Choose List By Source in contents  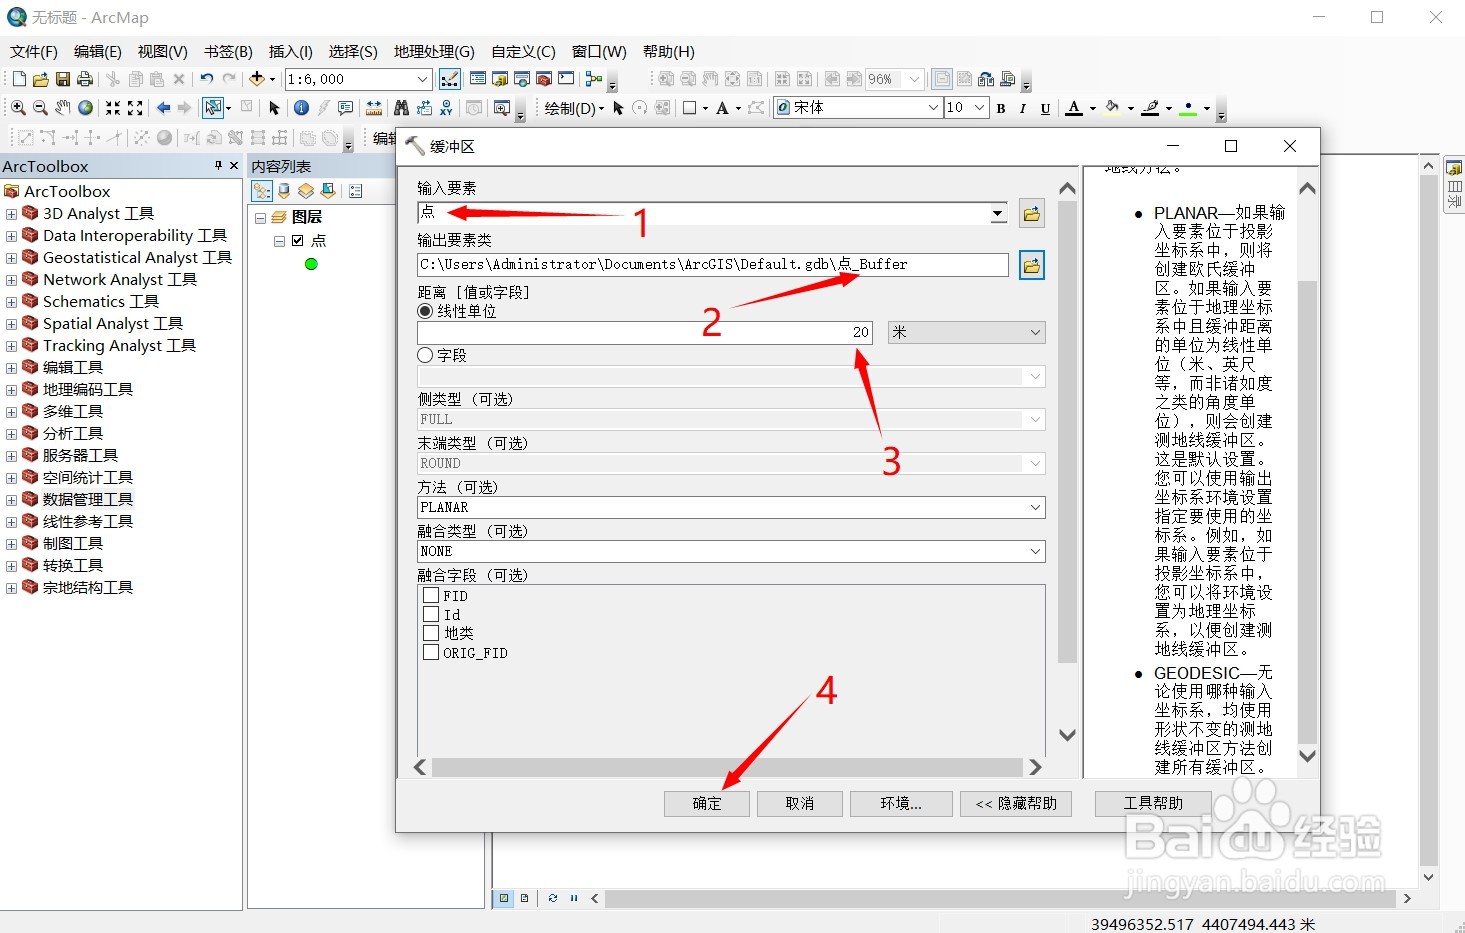(x=284, y=191)
